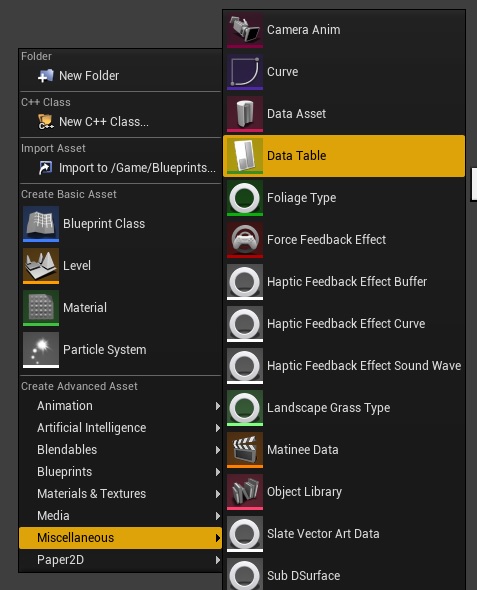This screenshot has width=477, height=590.
Task: Click the Particle System icon
Action: (x=41, y=350)
